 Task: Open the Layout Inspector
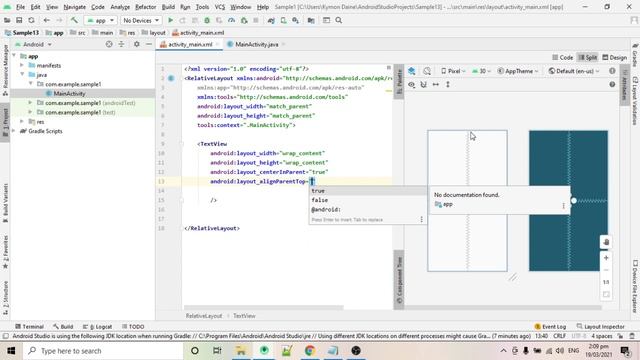[600, 327]
